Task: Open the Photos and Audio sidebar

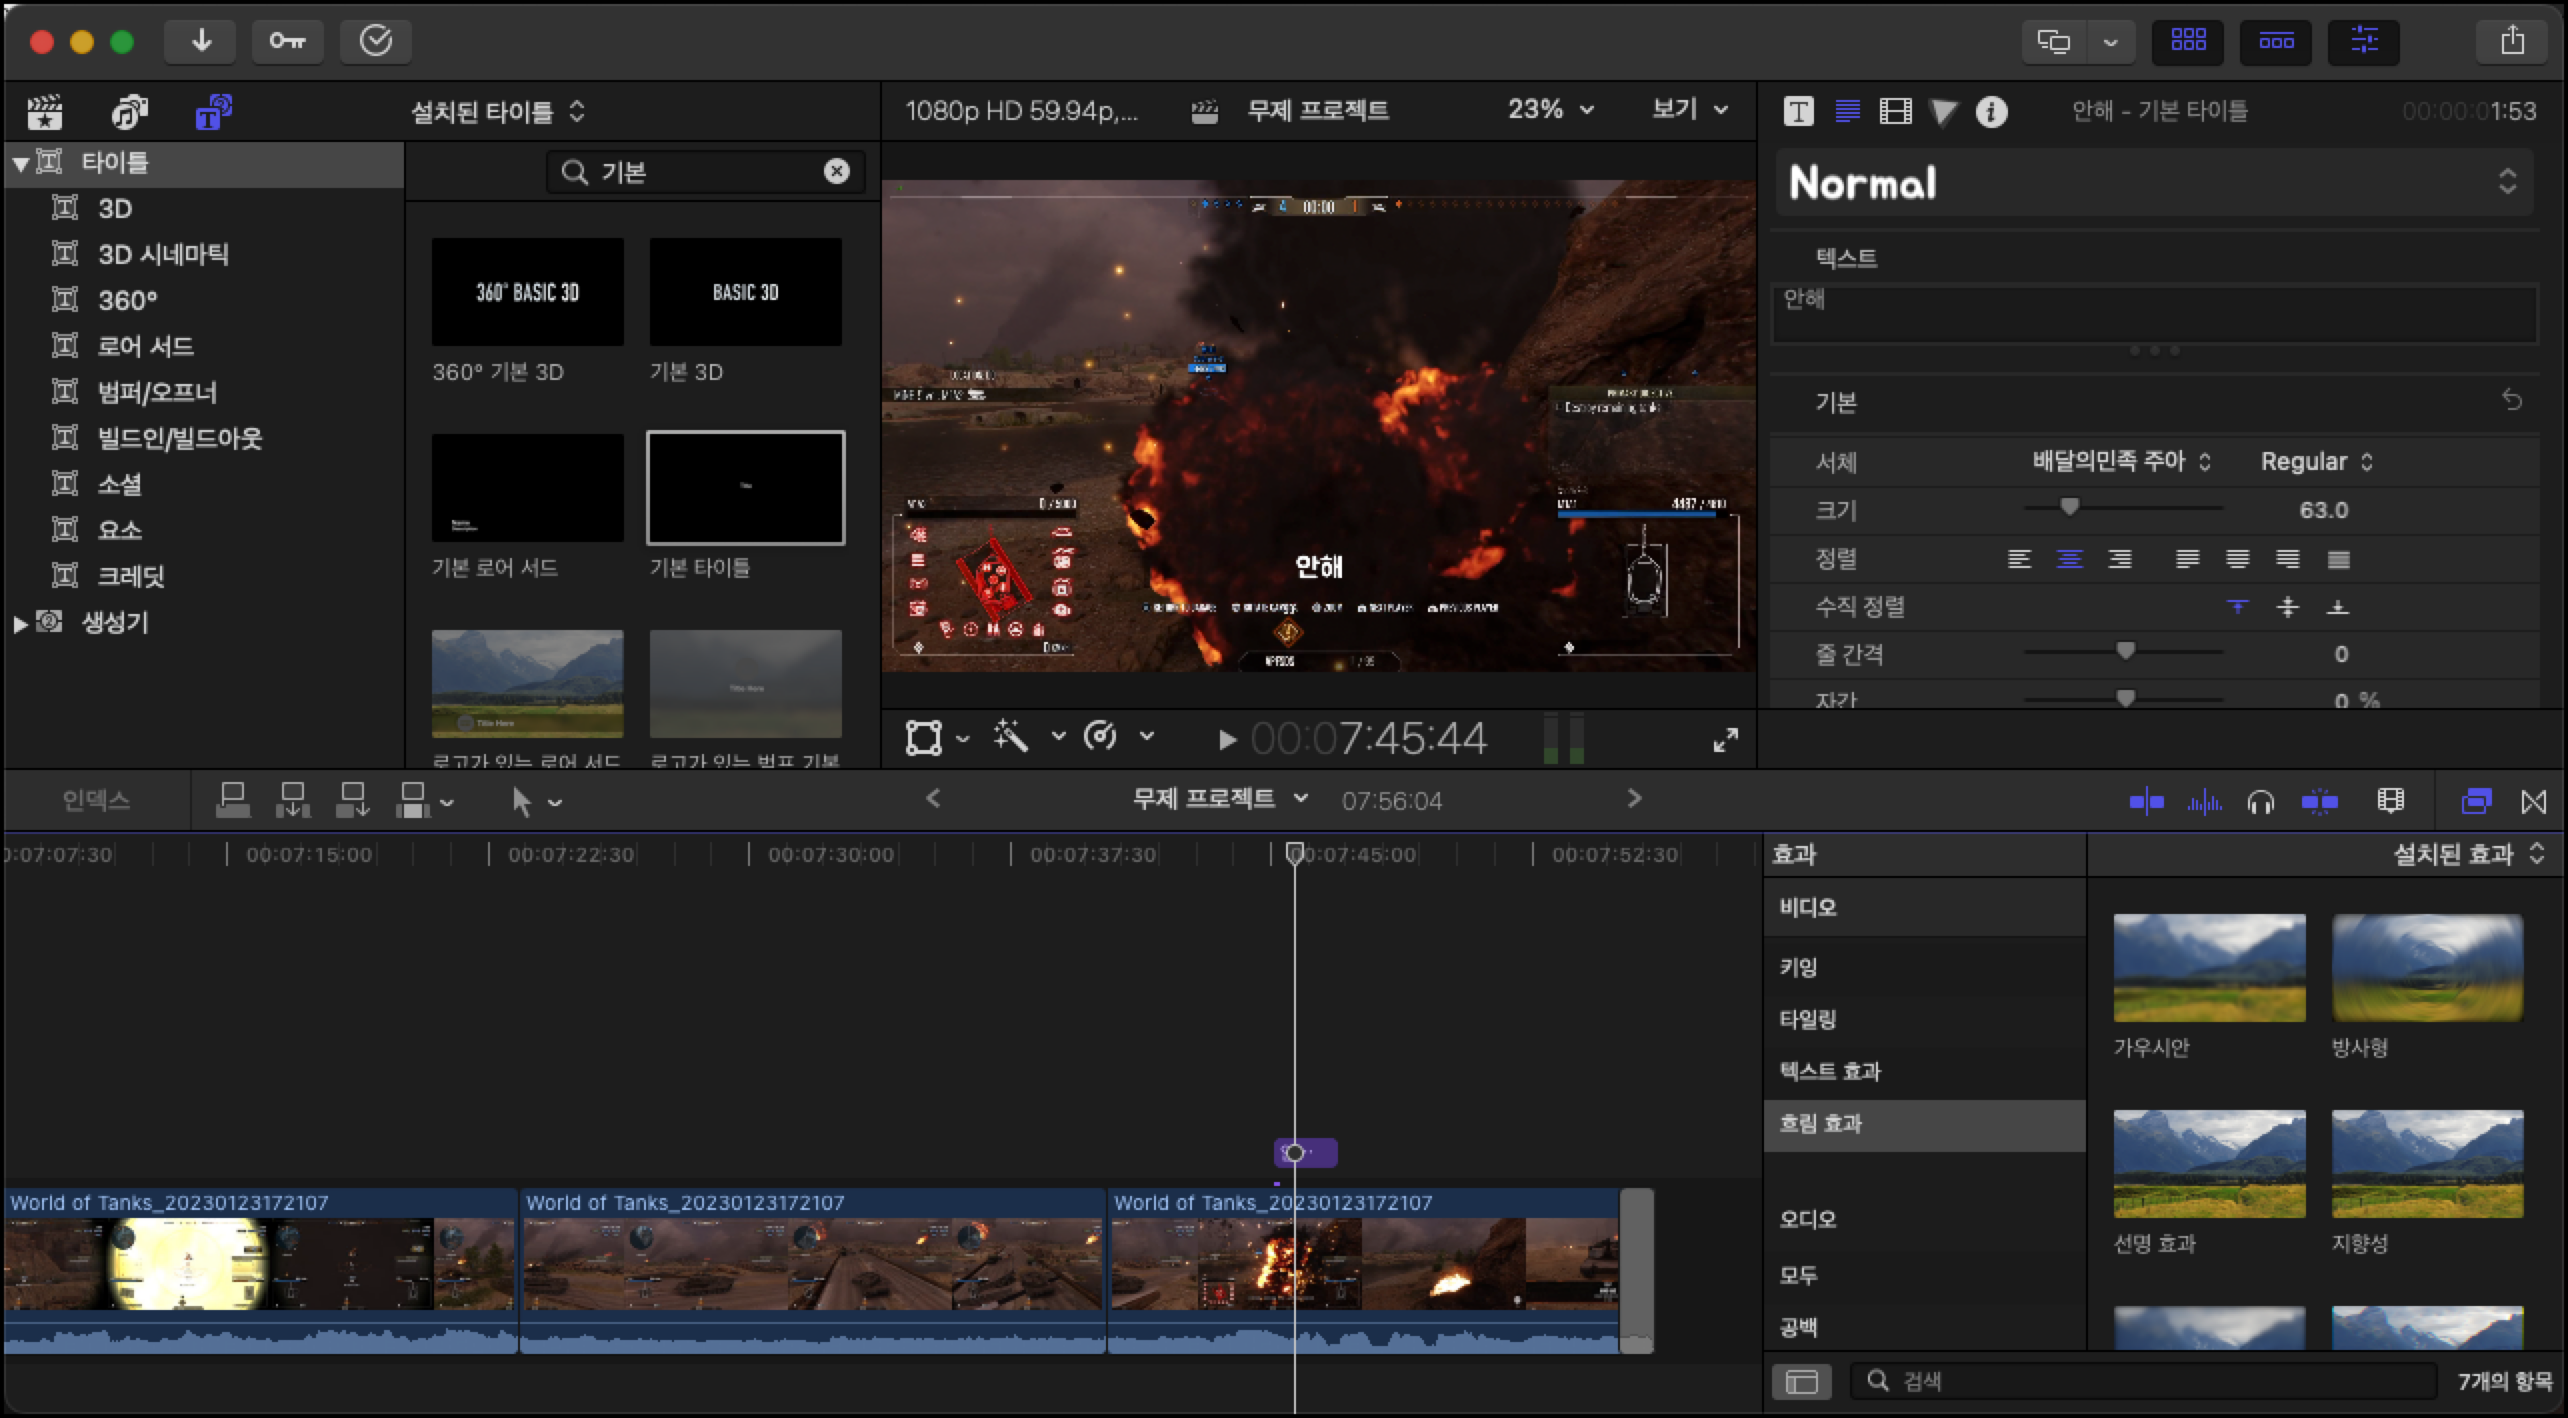Action: 129,112
